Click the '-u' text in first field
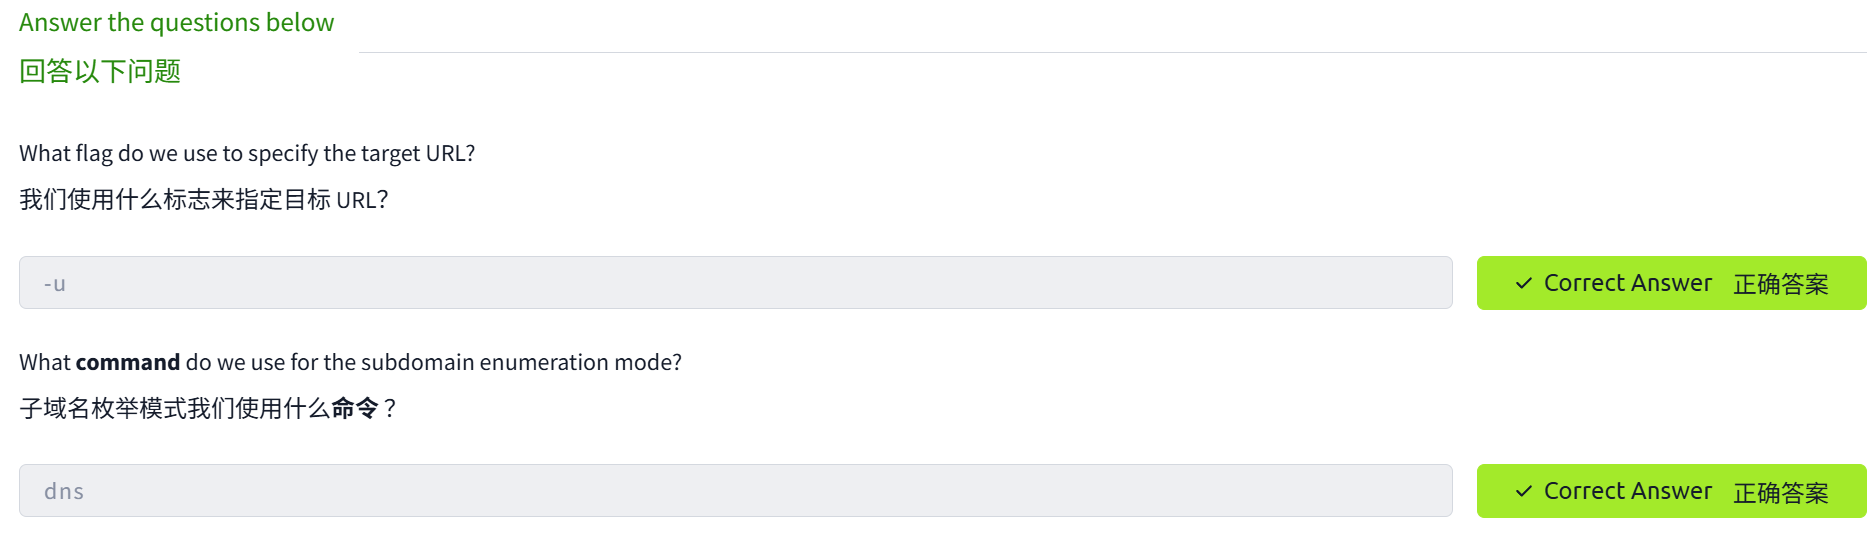Image resolution: width=1875 pixels, height=553 pixels. (x=55, y=284)
